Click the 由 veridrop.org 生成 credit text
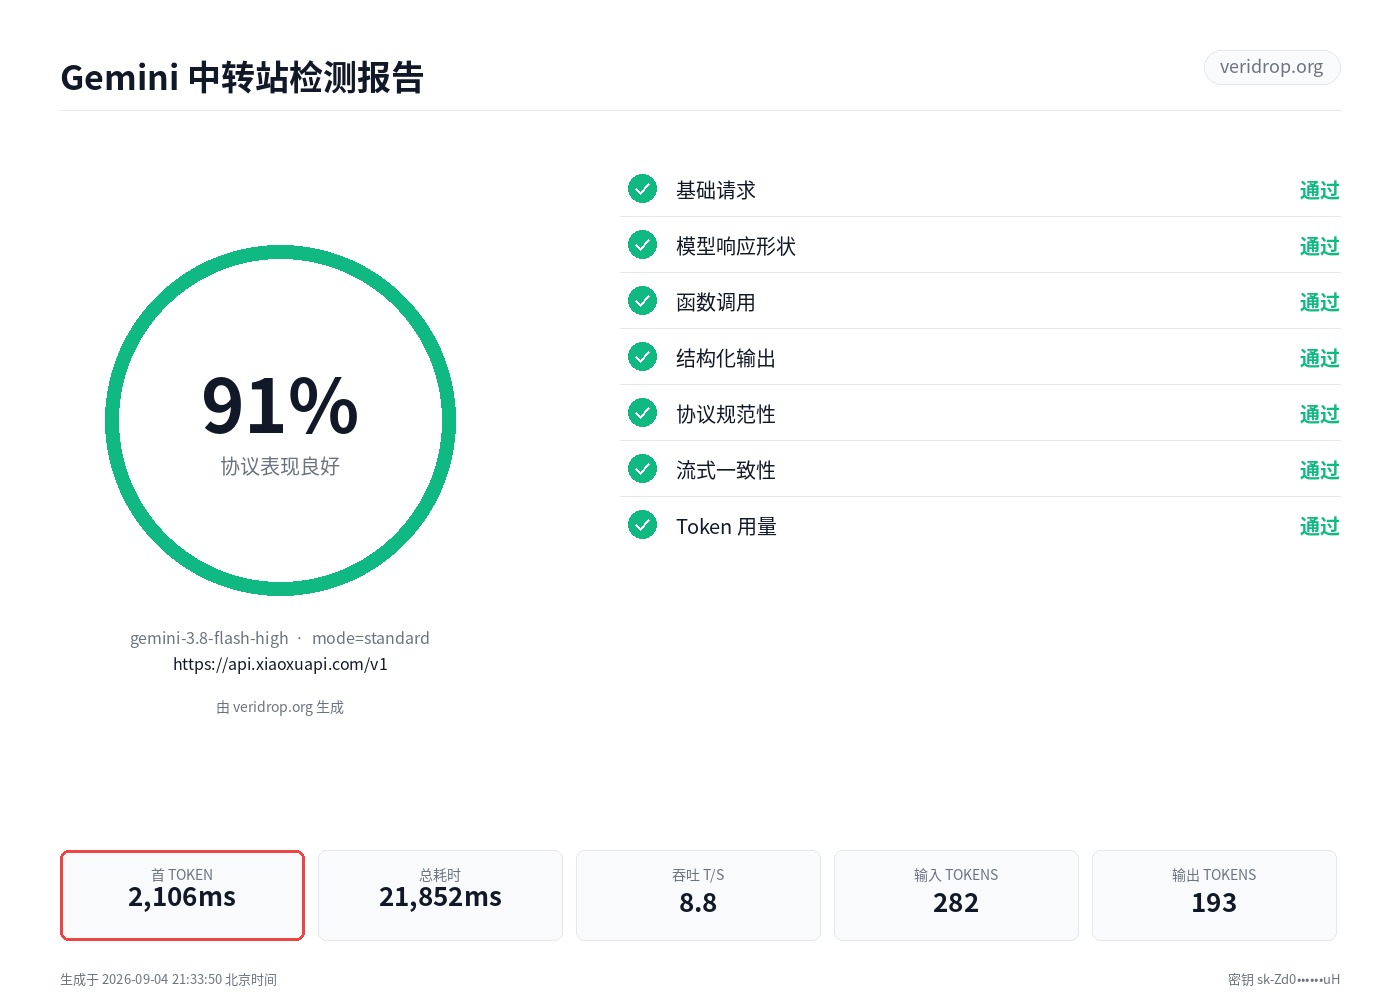The width and height of the screenshot is (1400, 1000). pyautogui.click(x=280, y=707)
